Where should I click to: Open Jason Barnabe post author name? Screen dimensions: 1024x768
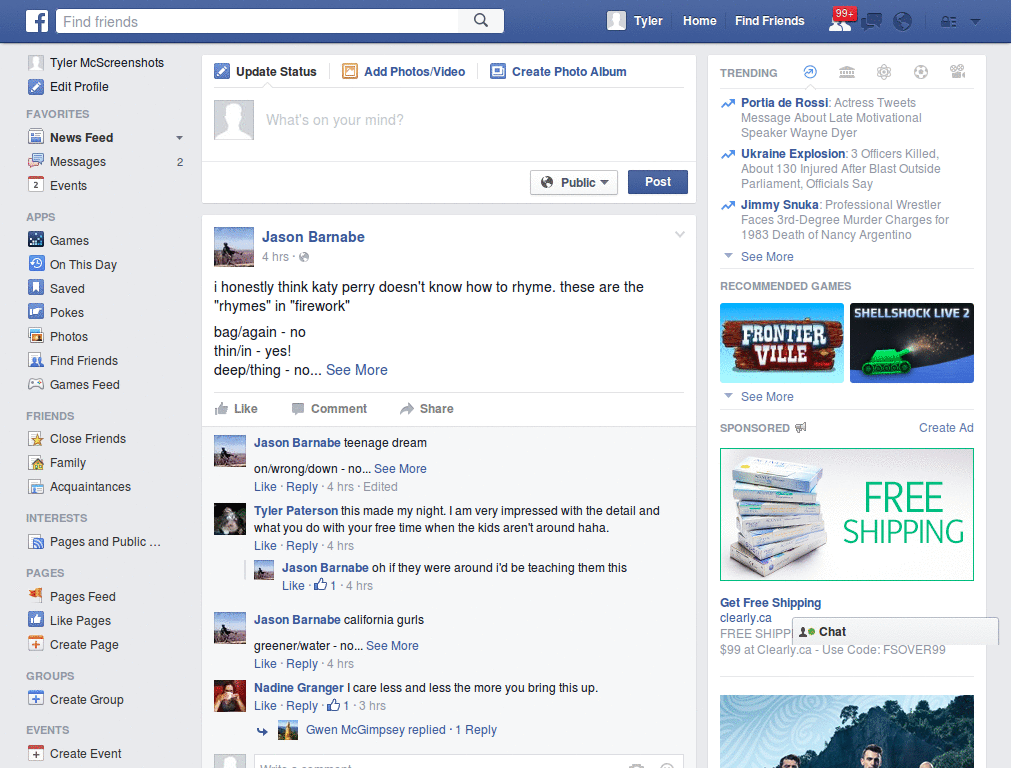tap(313, 237)
